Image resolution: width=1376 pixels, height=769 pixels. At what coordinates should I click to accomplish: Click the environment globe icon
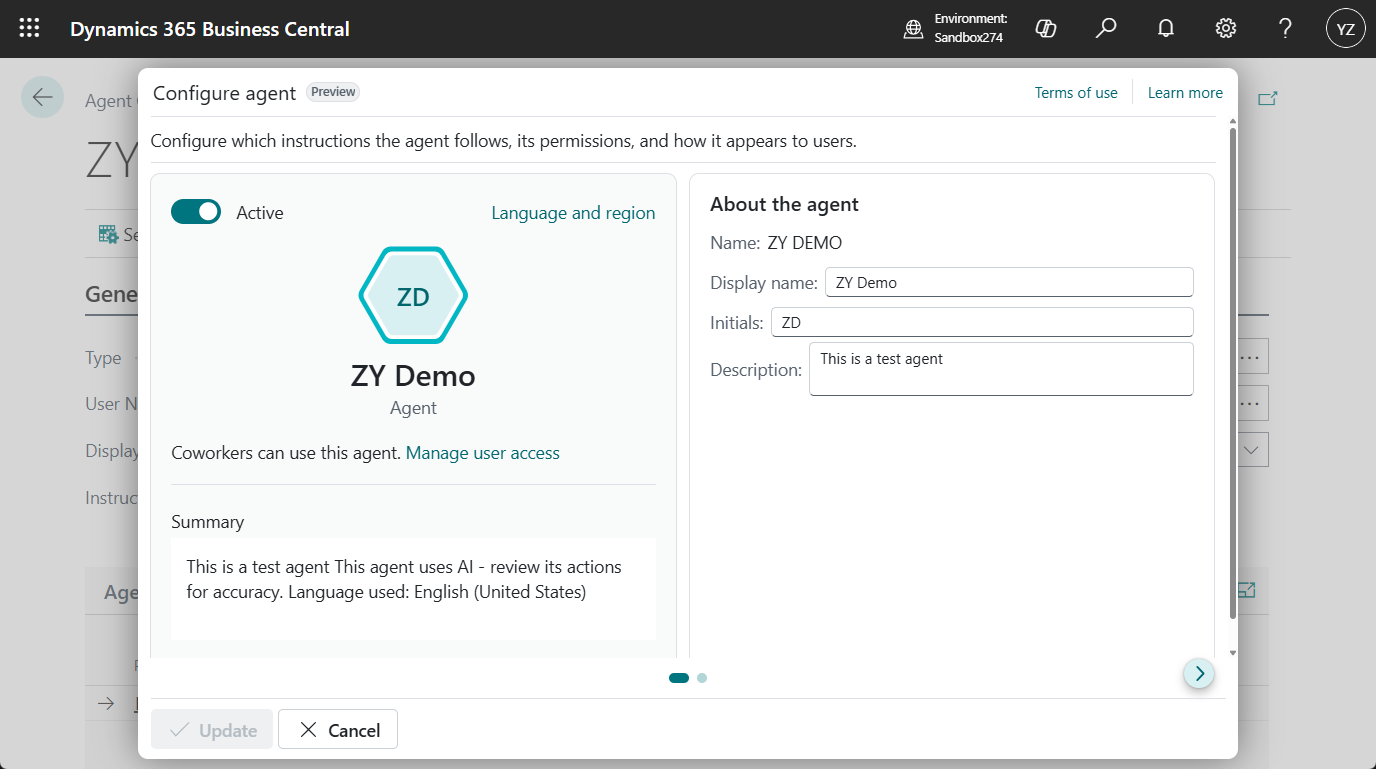click(913, 29)
